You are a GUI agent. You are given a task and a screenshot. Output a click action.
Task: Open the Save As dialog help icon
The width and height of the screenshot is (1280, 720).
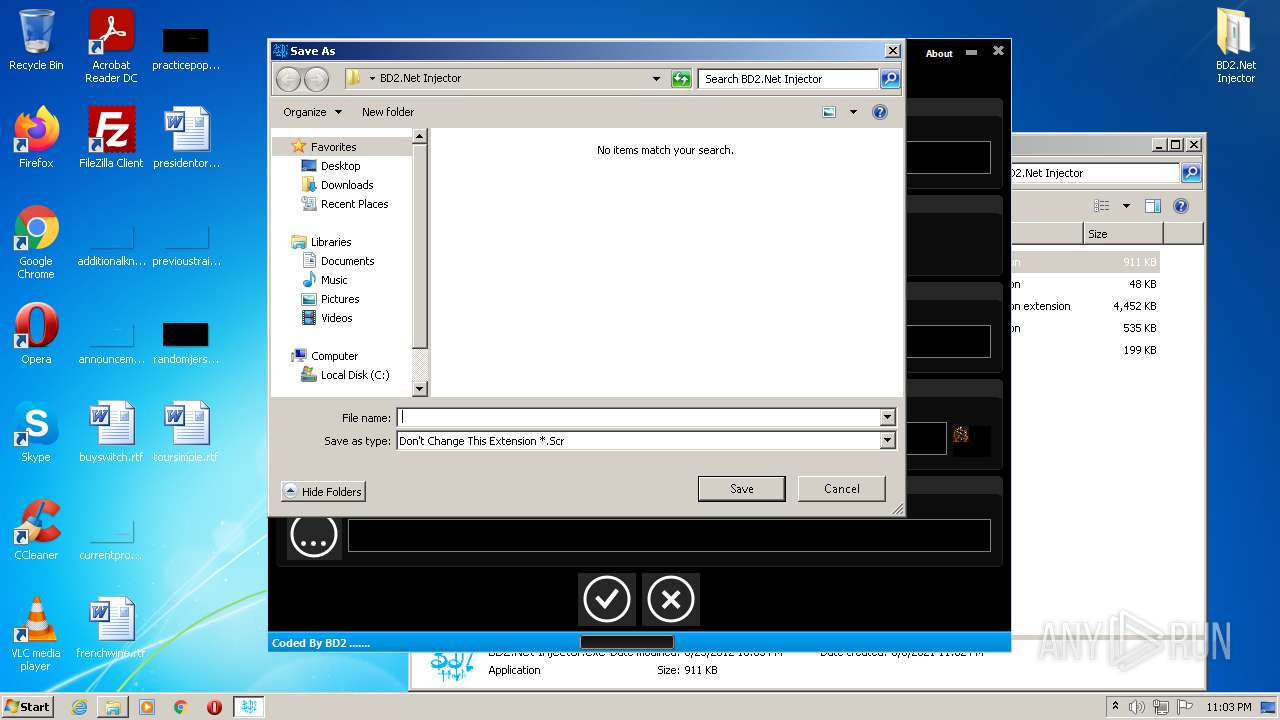(x=880, y=112)
